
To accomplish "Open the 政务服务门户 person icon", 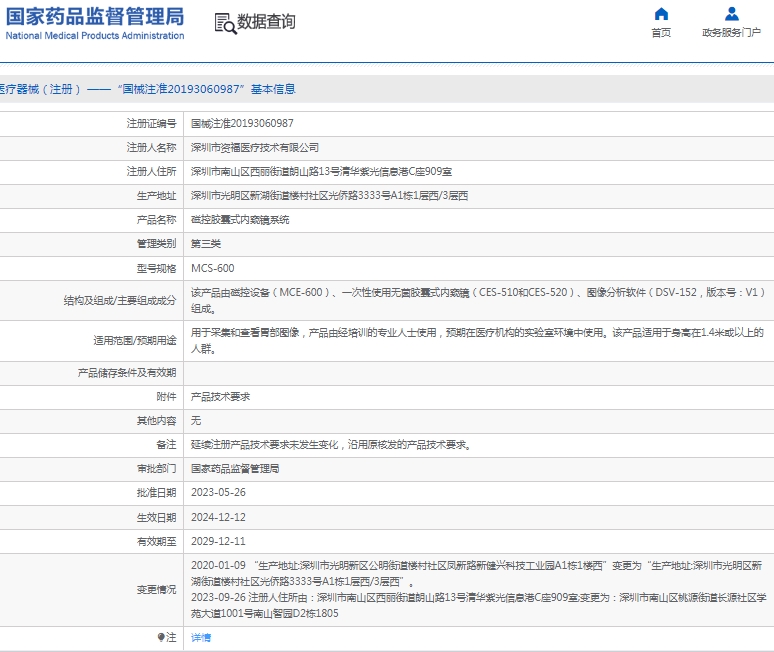I will click(732, 14).
